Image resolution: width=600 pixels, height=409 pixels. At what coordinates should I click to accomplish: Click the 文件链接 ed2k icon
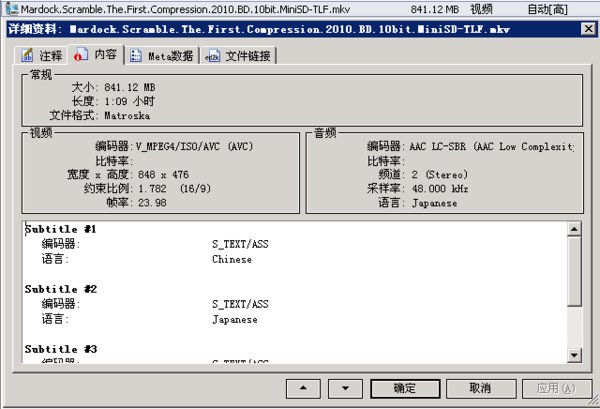pyautogui.click(x=212, y=56)
